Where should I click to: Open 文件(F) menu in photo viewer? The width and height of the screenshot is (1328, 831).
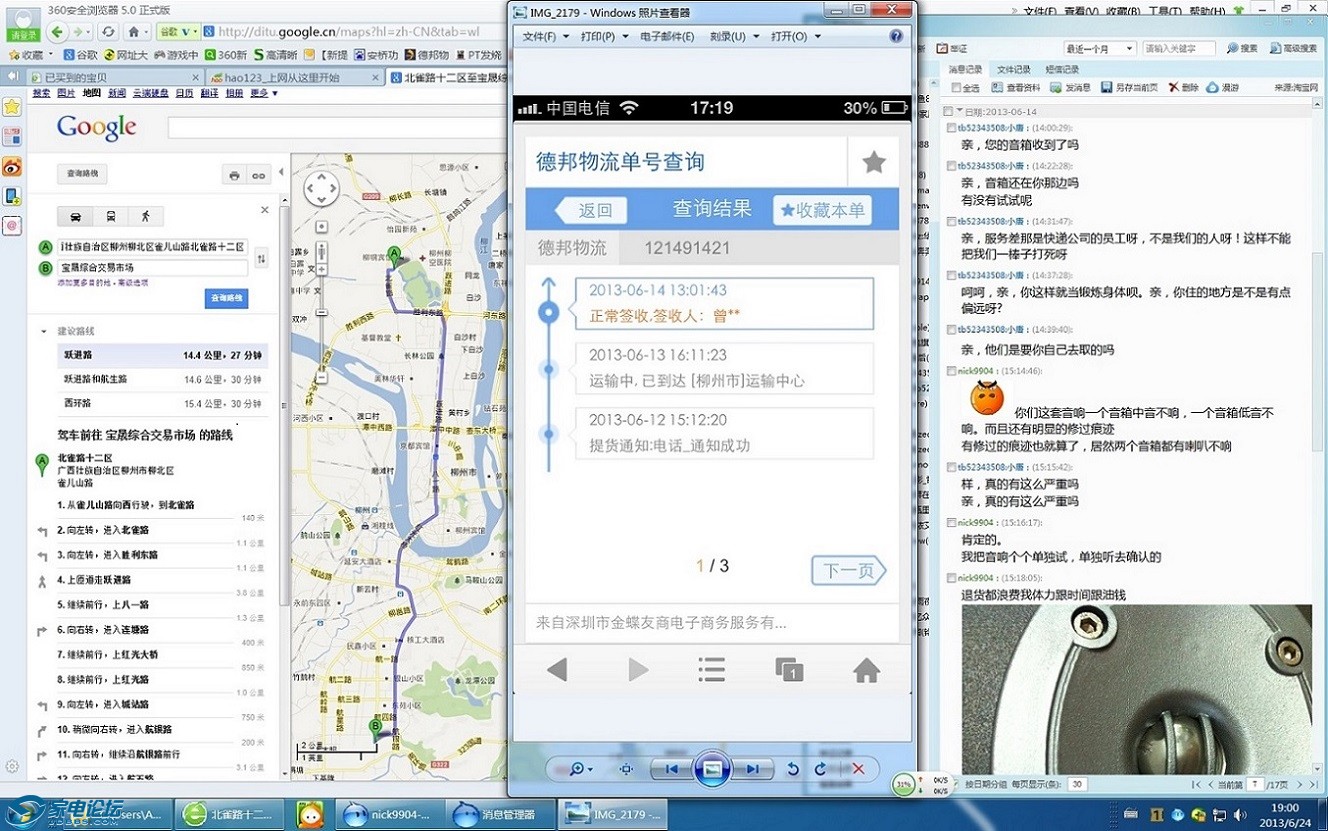[x=543, y=36]
